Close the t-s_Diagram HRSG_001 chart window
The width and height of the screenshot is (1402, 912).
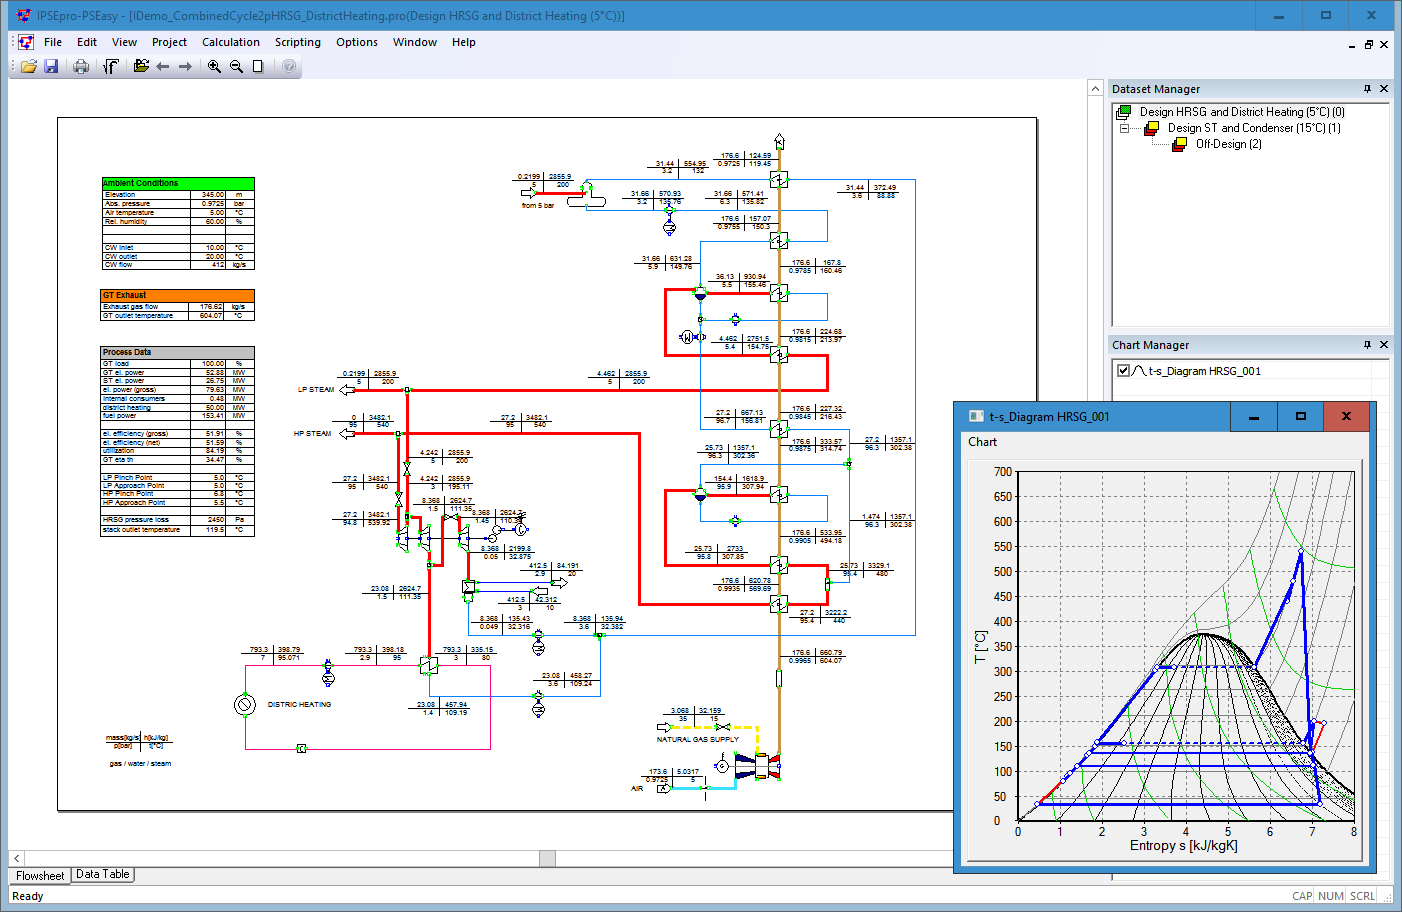click(x=1346, y=416)
